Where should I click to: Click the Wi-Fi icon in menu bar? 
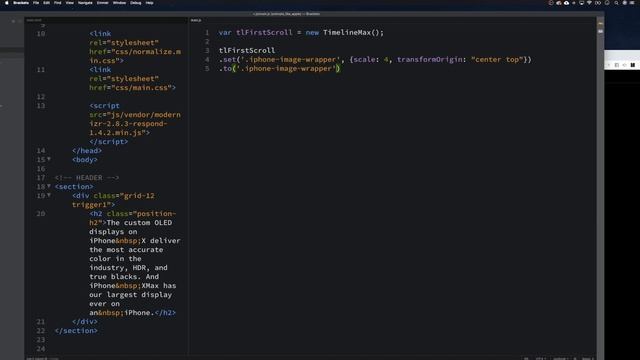point(589,3)
